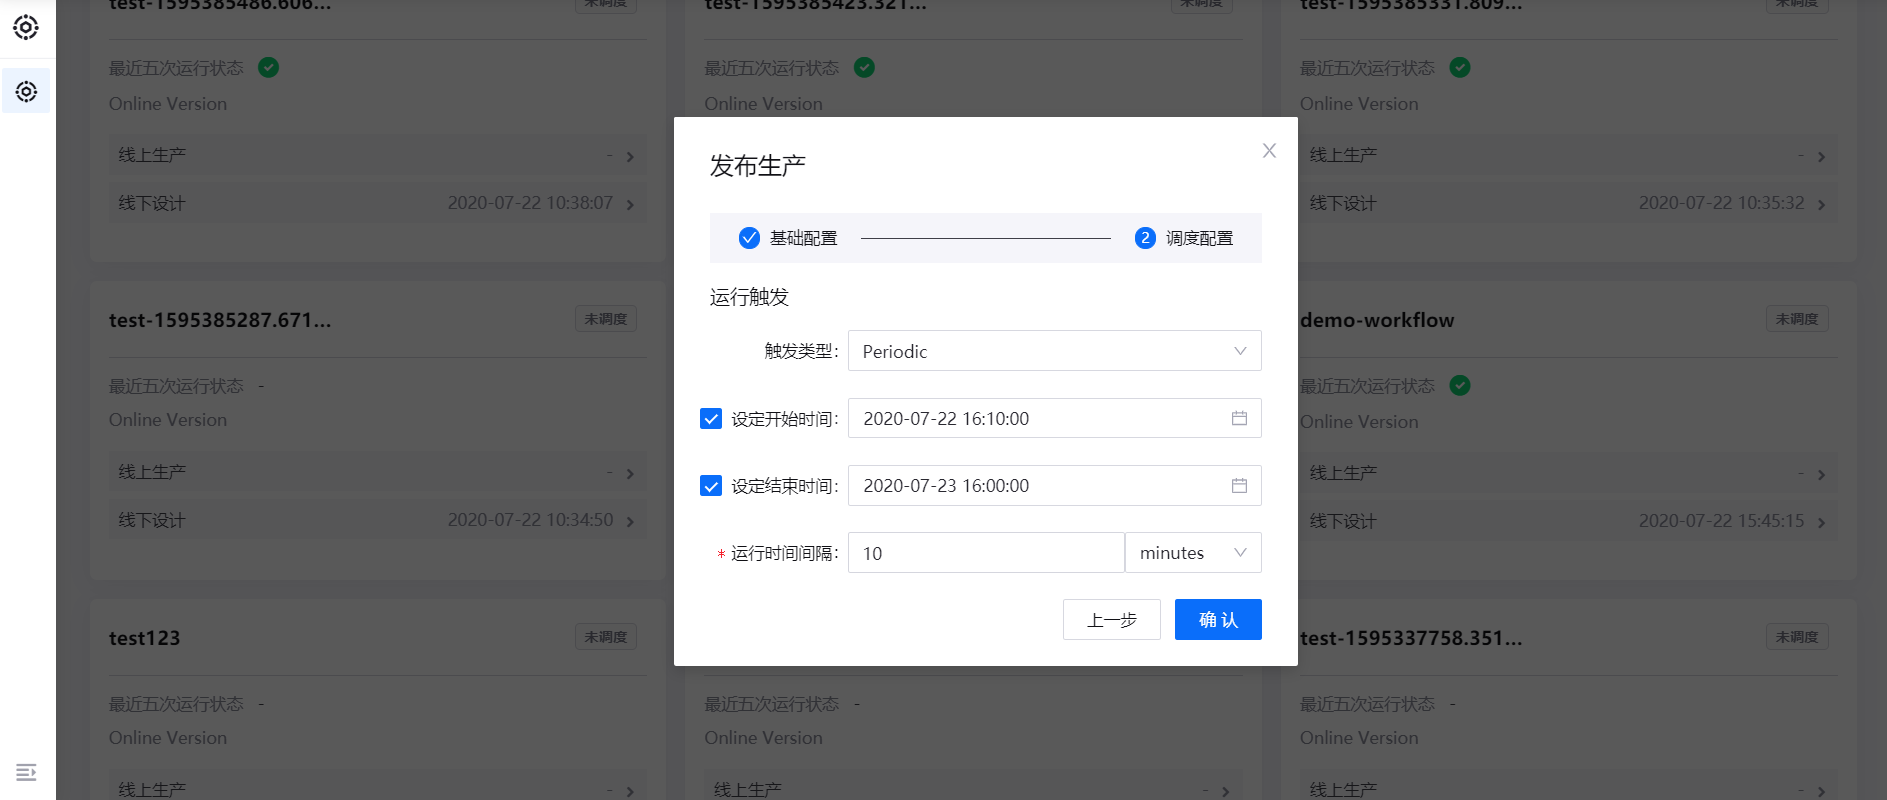The width and height of the screenshot is (1887, 800).
Task: Click the 上一步 button
Action: click(x=1111, y=620)
